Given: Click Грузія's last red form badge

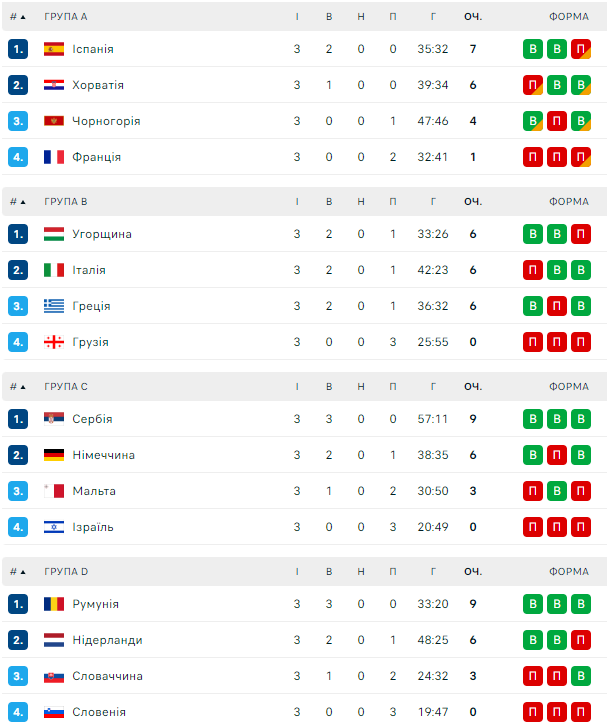Looking at the screenshot, I should pyautogui.click(x=581, y=342).
